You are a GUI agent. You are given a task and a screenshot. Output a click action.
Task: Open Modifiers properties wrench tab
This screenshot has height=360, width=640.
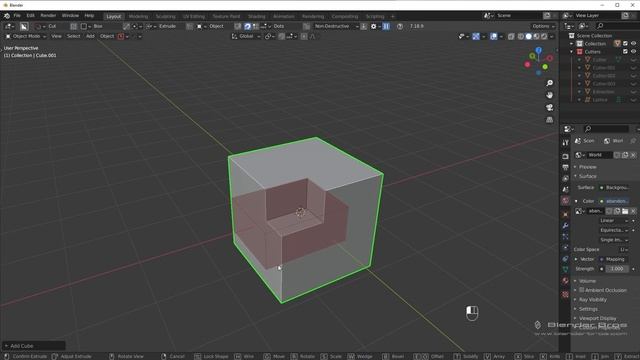565,225
